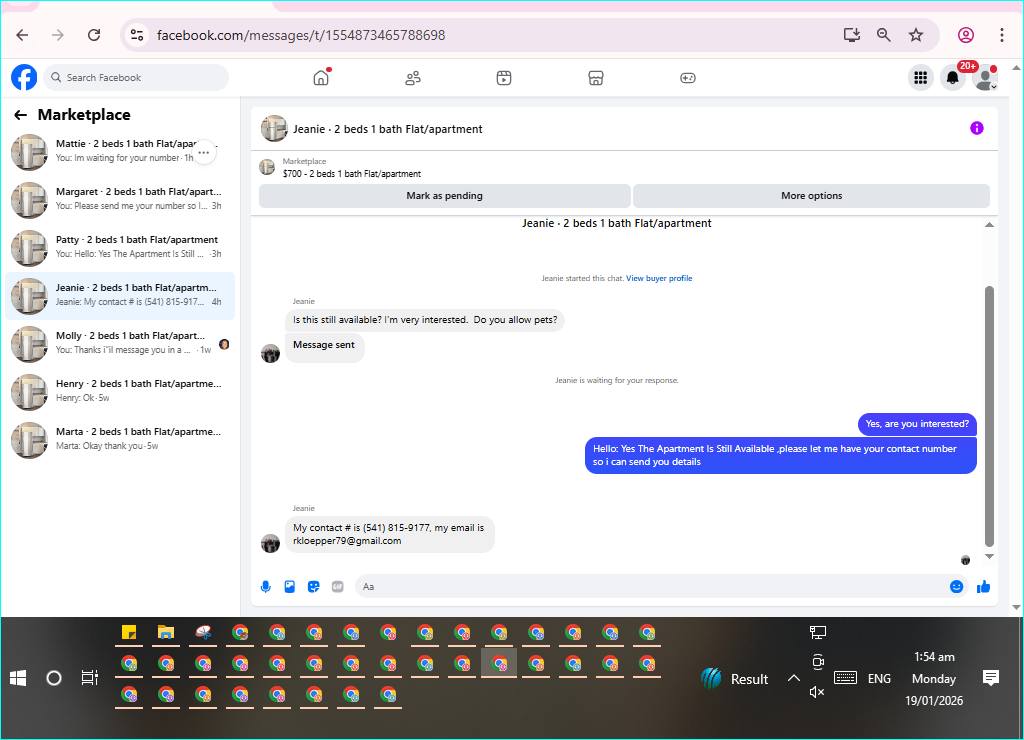This screenshot has width=1024, height=740.
Task: Click 'Is this still available?' message bubble
Action: pos(425,320)
